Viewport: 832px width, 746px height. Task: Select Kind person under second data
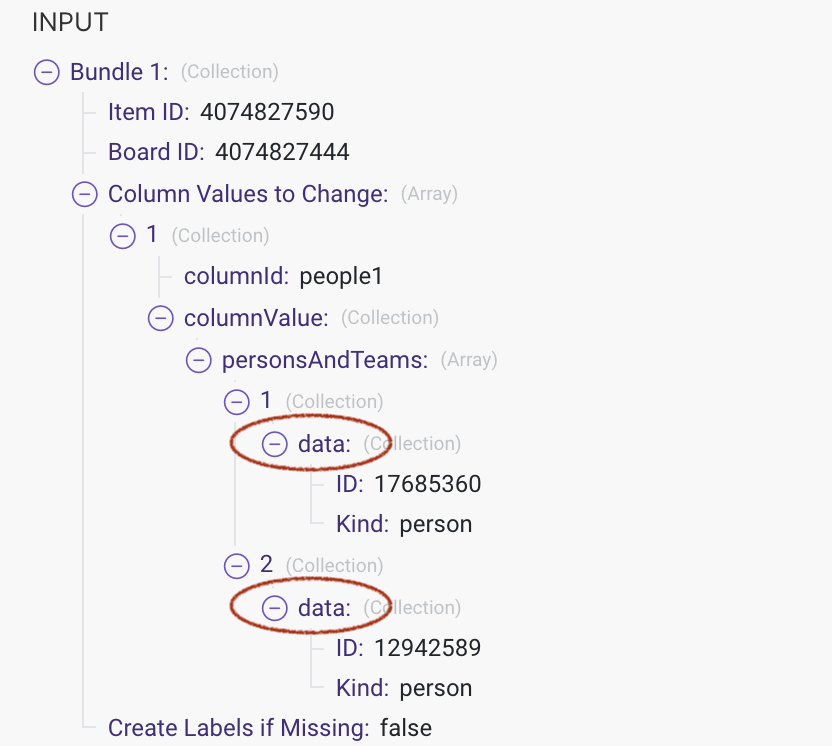[404, 689]
